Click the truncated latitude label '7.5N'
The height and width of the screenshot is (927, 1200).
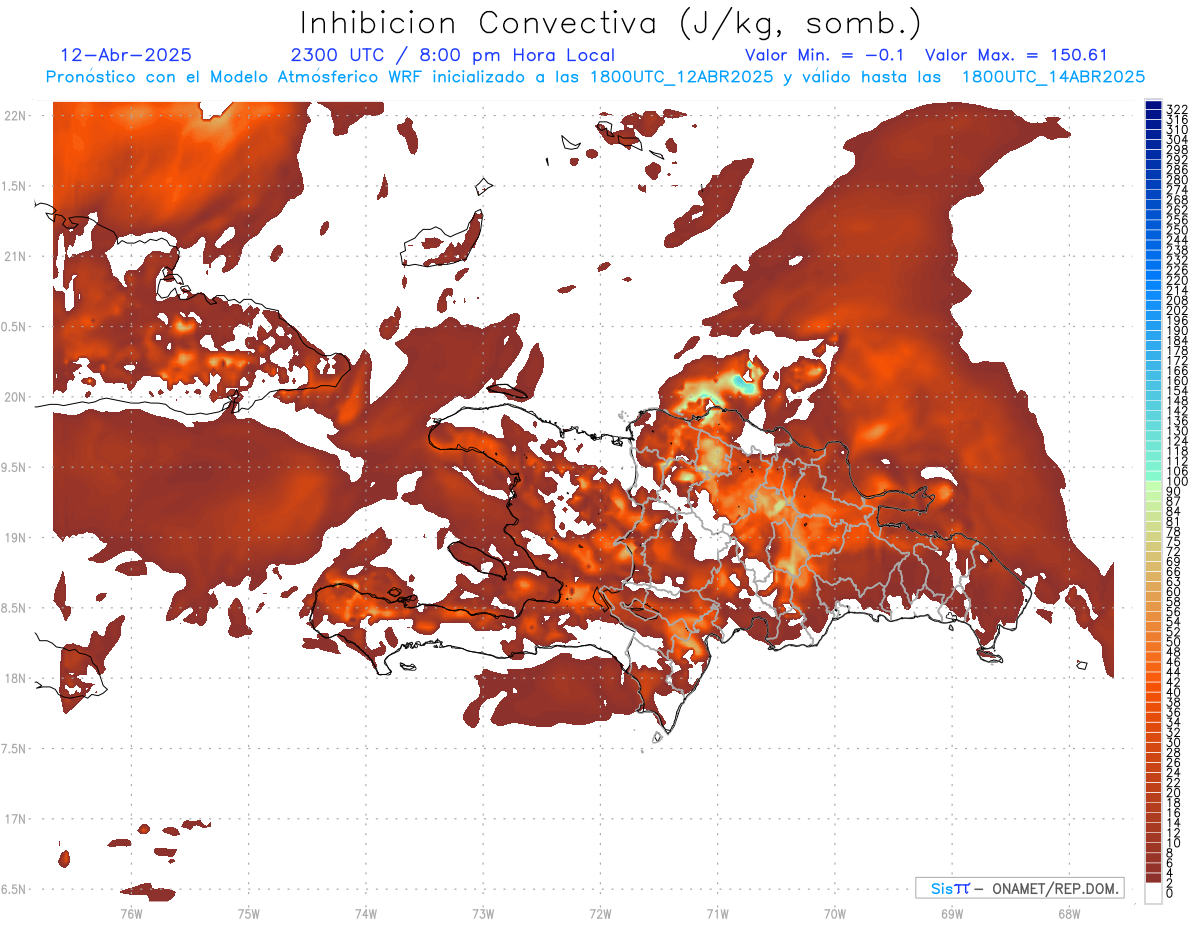coord(14,748)
